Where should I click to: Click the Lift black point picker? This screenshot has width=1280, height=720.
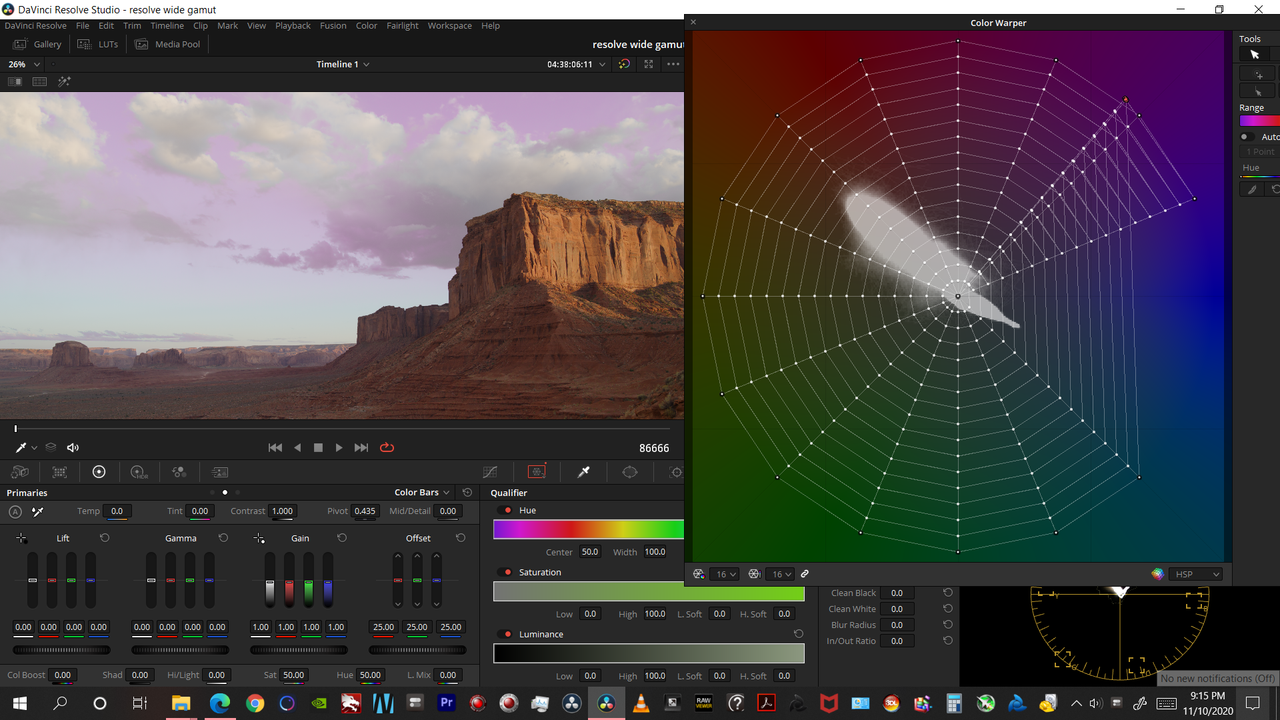(x=21, y=538)
